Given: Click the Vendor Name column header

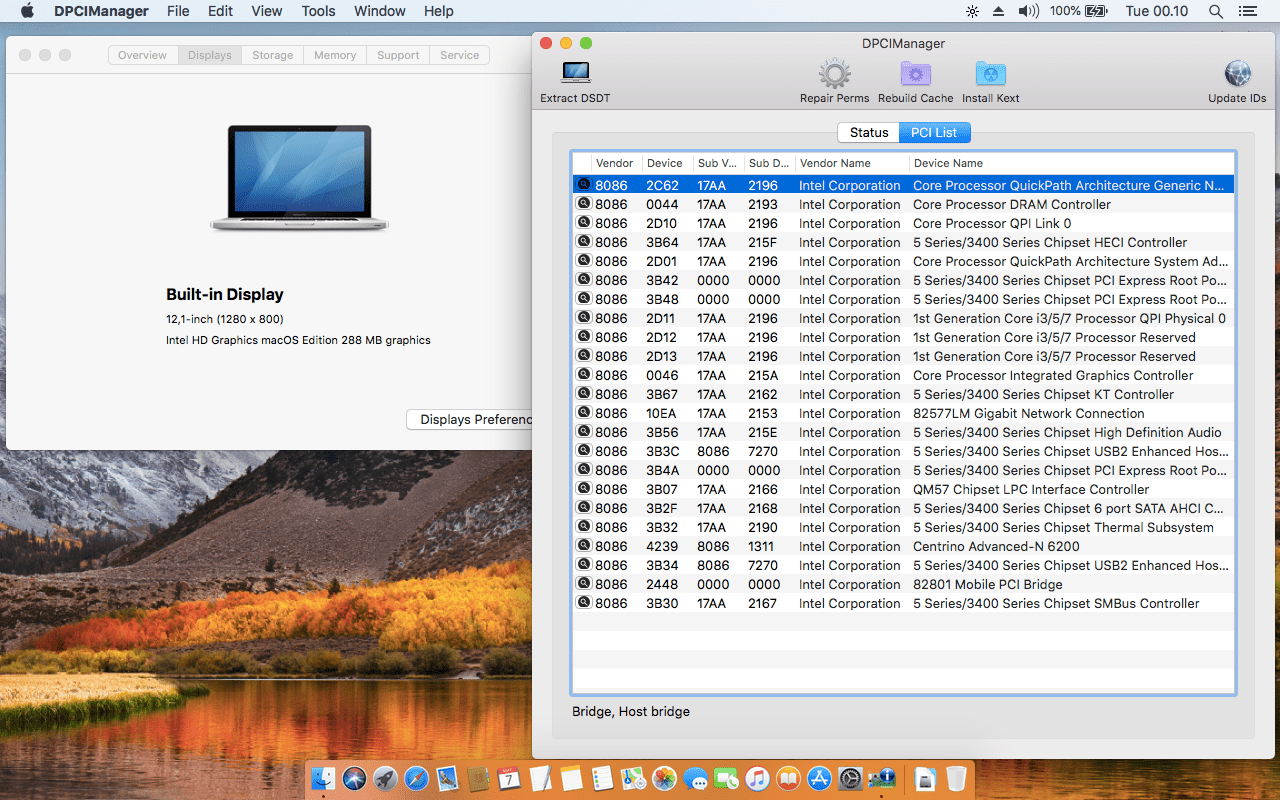Looking at the screenshot, I should click(852, 163).
